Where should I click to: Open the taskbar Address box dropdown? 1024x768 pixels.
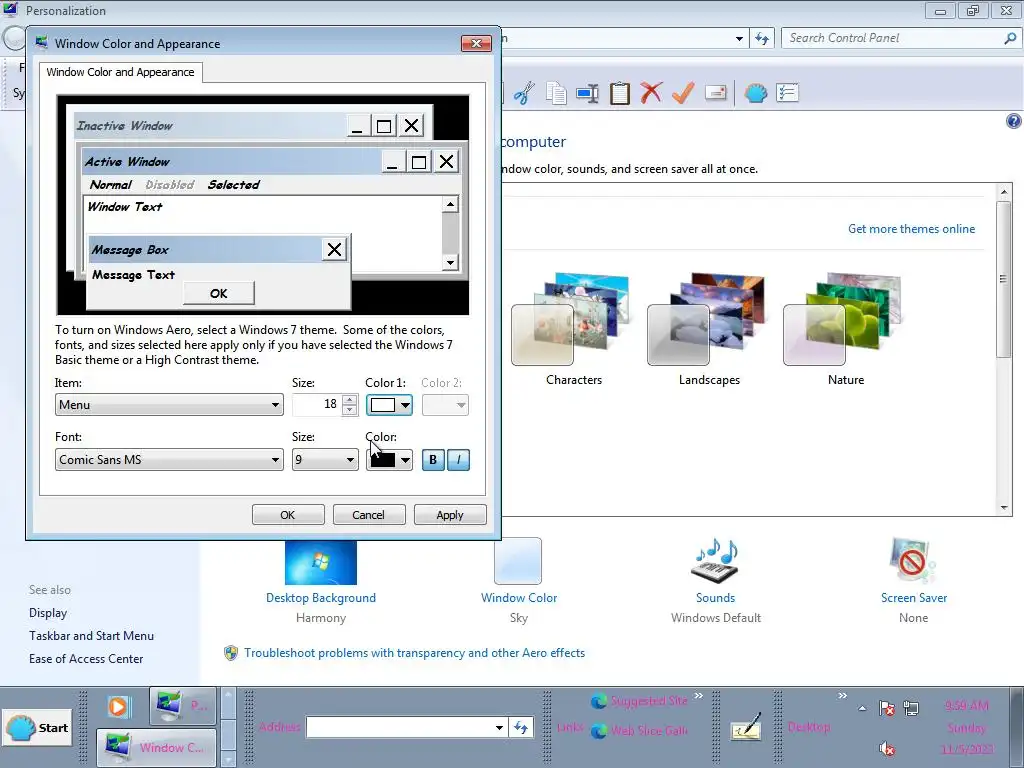coord(499,727)
